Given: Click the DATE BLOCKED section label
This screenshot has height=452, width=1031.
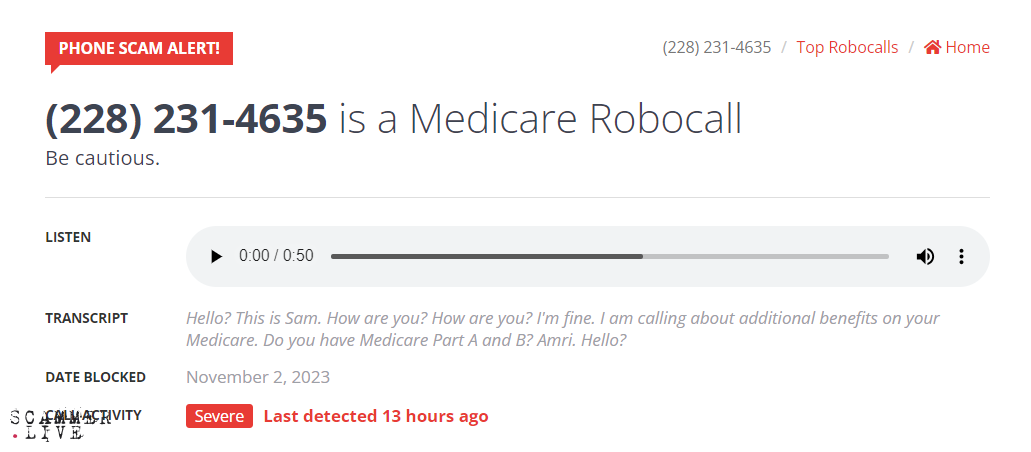Looking at the screenshot, I should coord(95,377).
